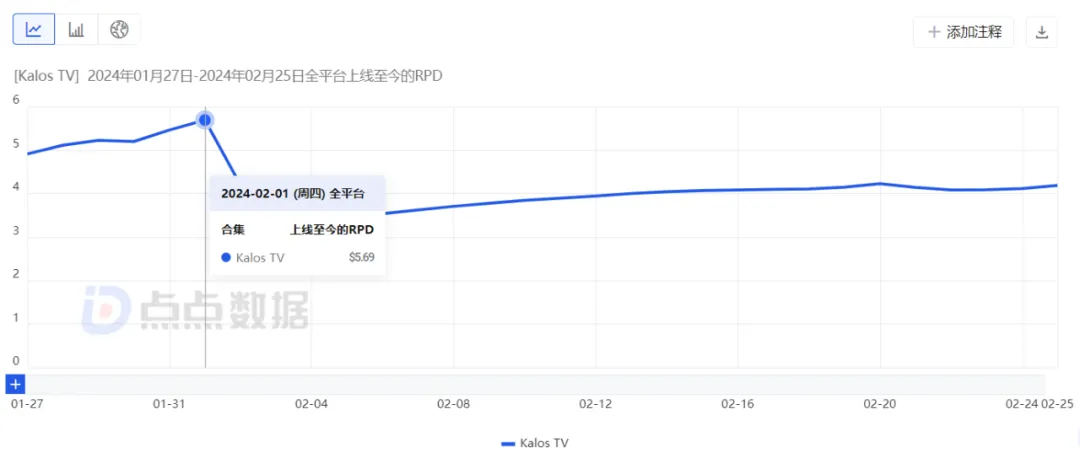Open the globe region view
1080x474 pixels.
coord(119,30)
